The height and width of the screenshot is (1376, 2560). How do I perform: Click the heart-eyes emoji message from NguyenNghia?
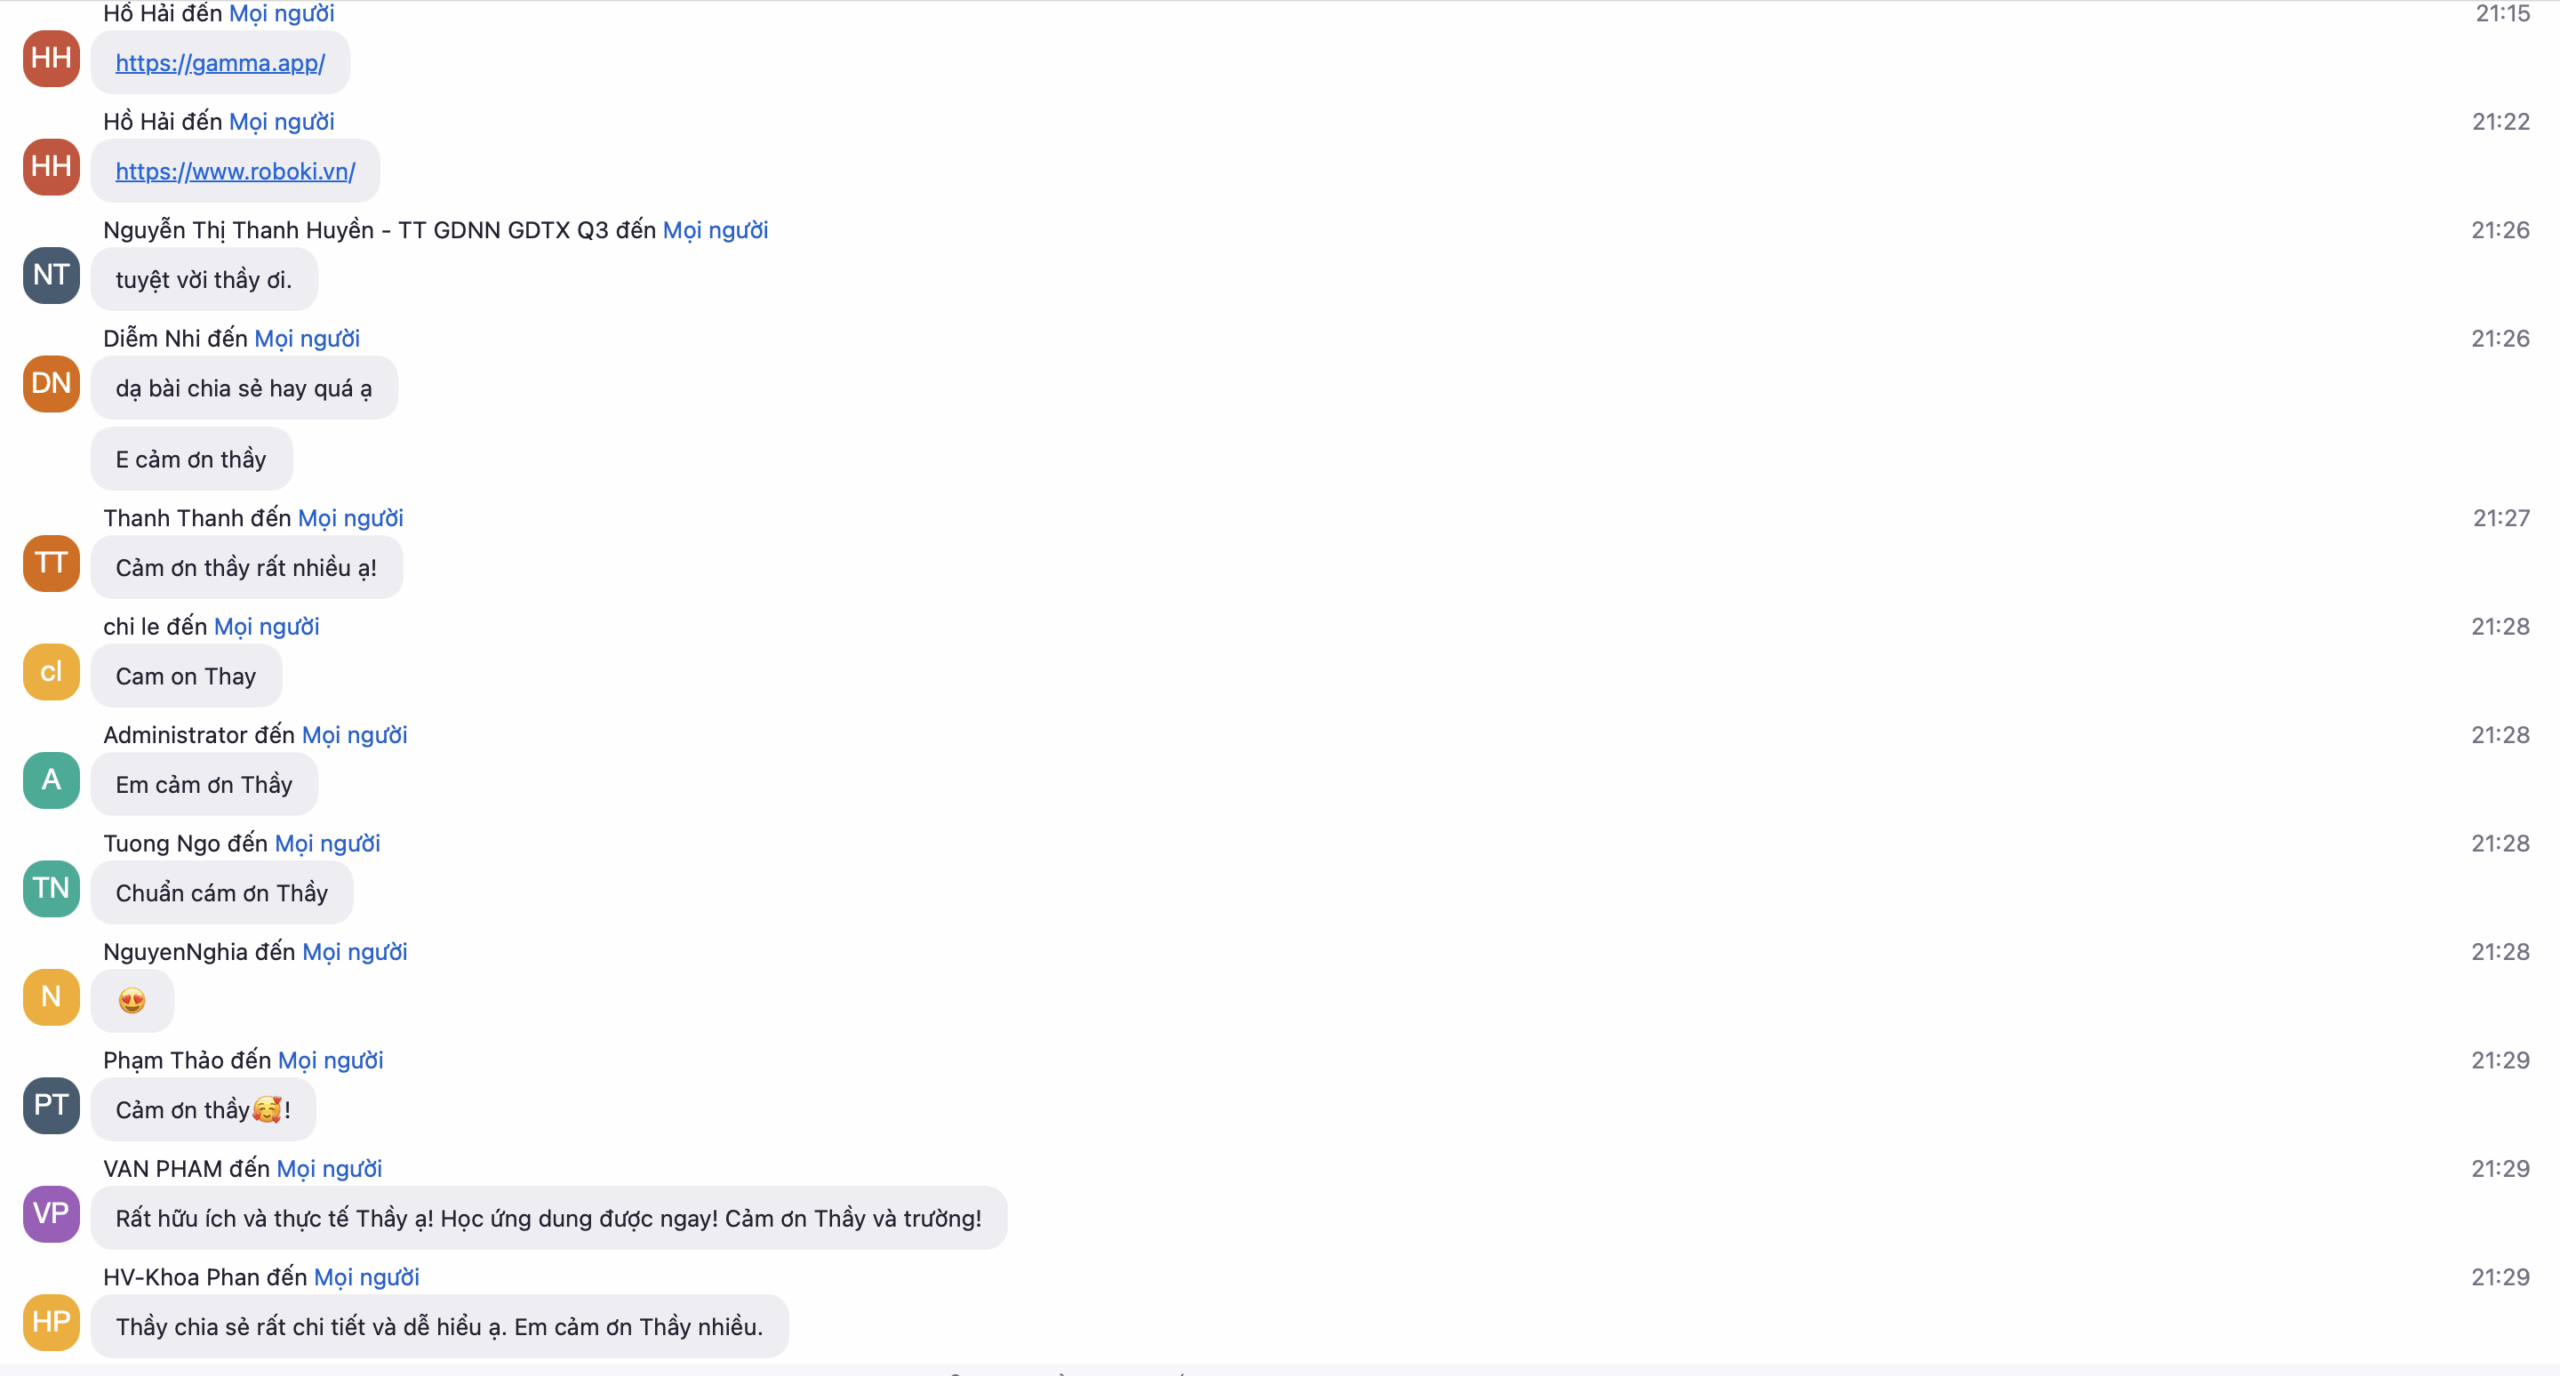pos(132,1001)
